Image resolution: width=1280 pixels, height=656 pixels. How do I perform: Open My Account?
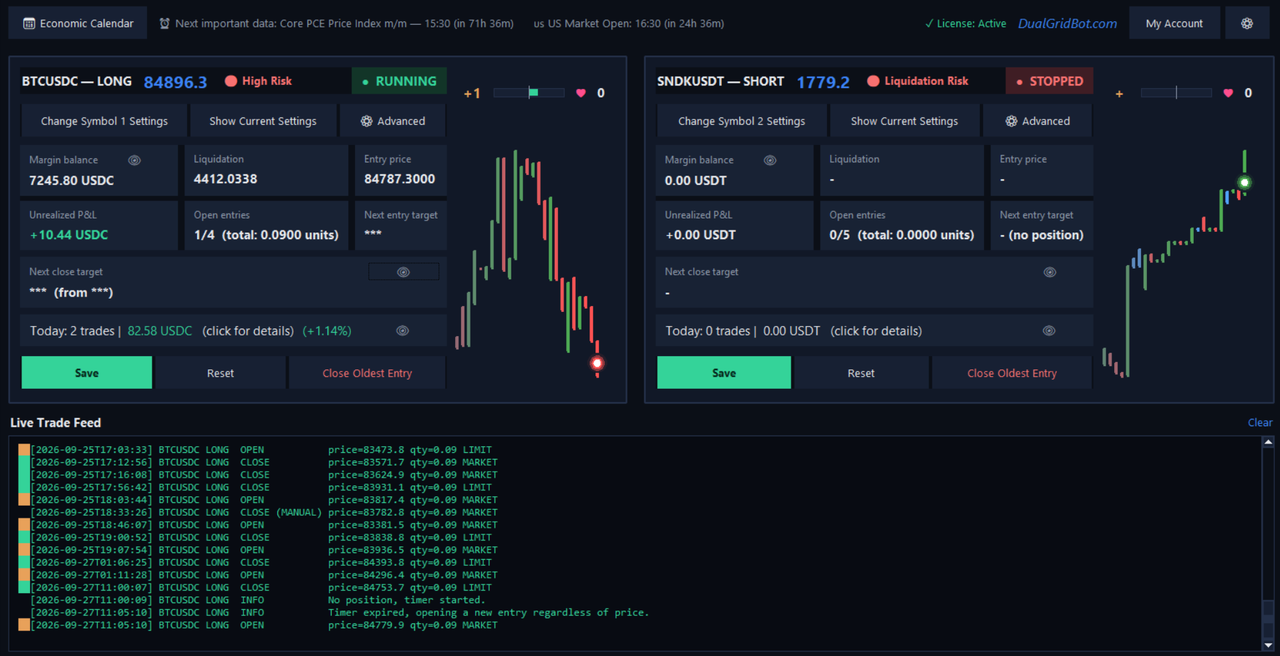(1174, 23)
